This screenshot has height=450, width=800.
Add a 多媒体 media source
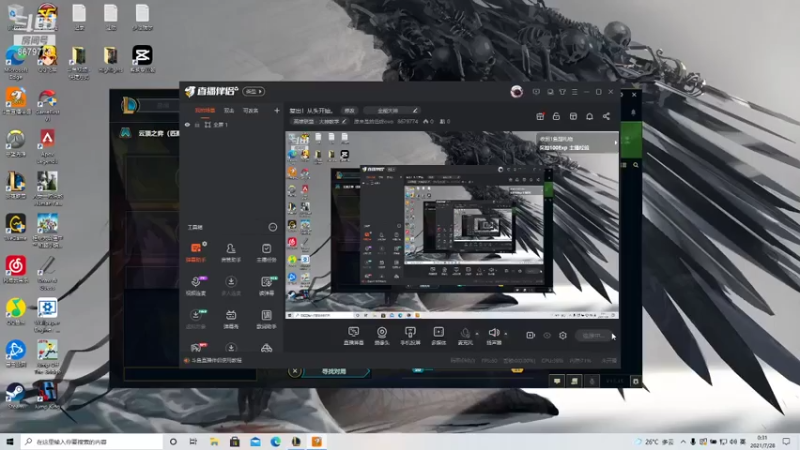[x=438, y=336]
